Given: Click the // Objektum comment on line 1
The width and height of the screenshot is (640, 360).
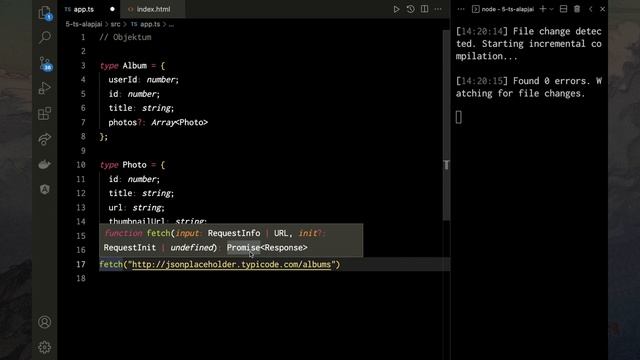Looking at the screenshot, I should click(x=125, y=37).
